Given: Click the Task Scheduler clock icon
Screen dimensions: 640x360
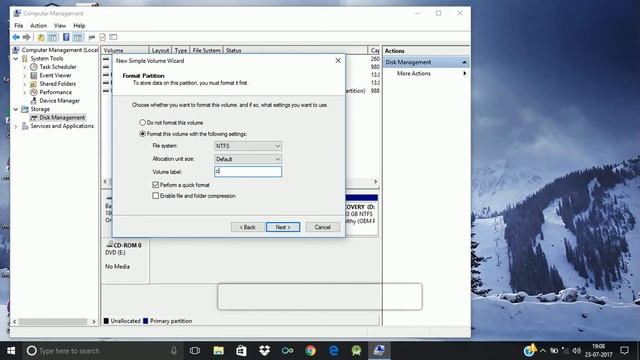Looking at the screenshot, I should 34,67.
